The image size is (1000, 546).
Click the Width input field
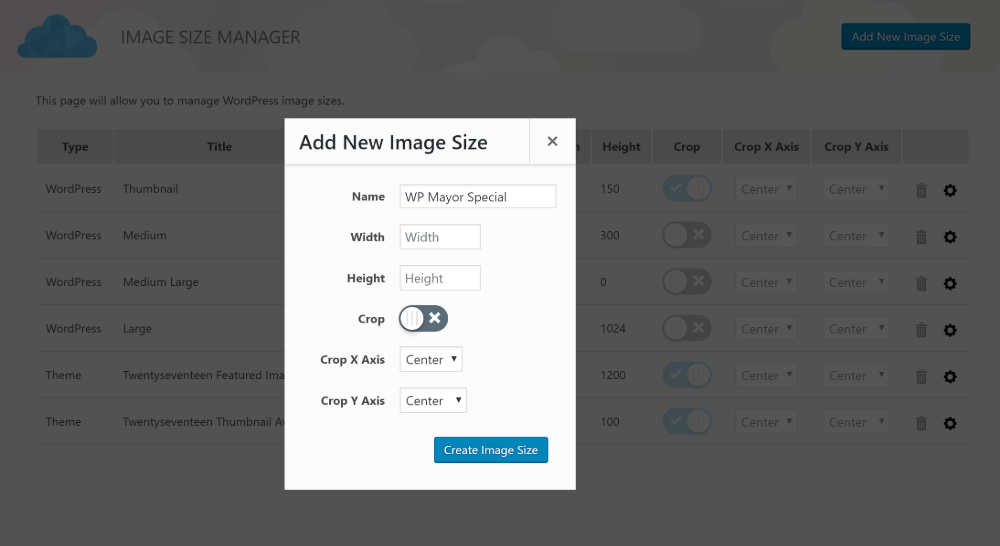(440, 237)
